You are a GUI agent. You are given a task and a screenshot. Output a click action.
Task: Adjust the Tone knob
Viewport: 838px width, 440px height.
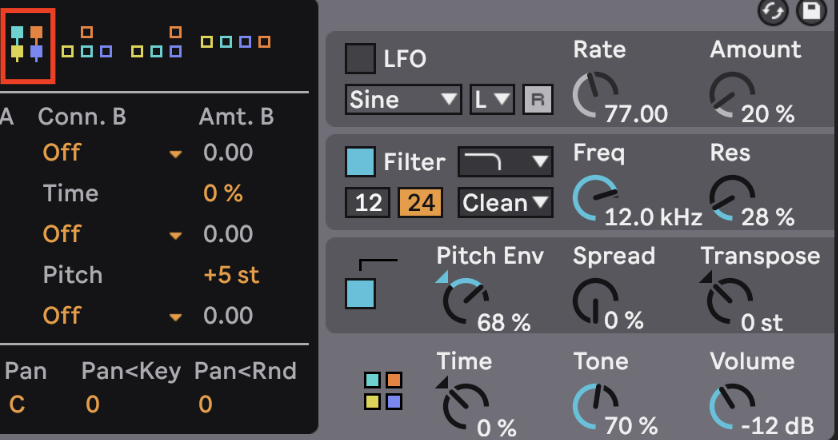[x=595, y=406]
